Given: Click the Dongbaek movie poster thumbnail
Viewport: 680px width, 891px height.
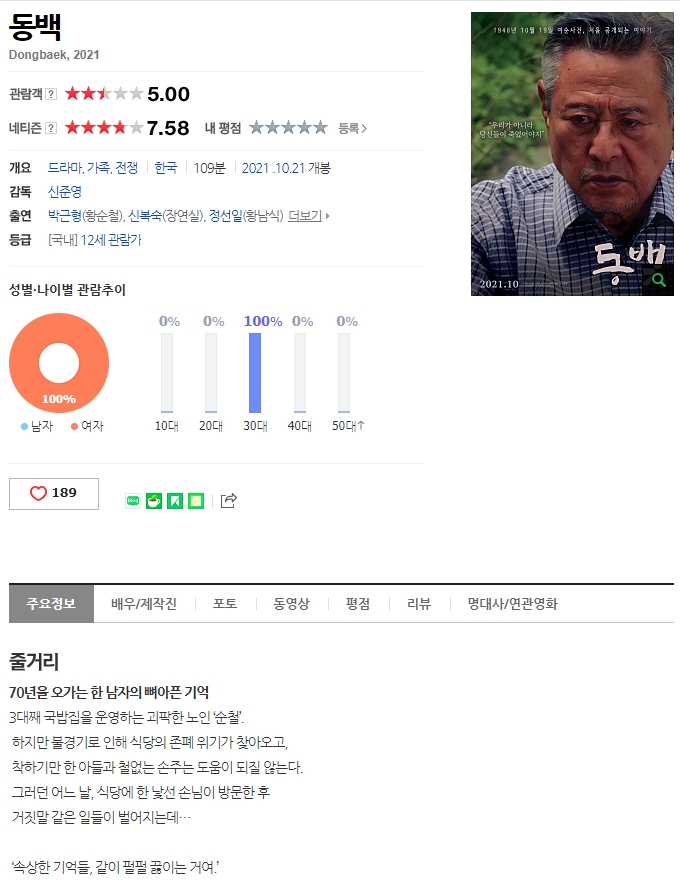Looking at the screenshot, I should tap(572, 154).
